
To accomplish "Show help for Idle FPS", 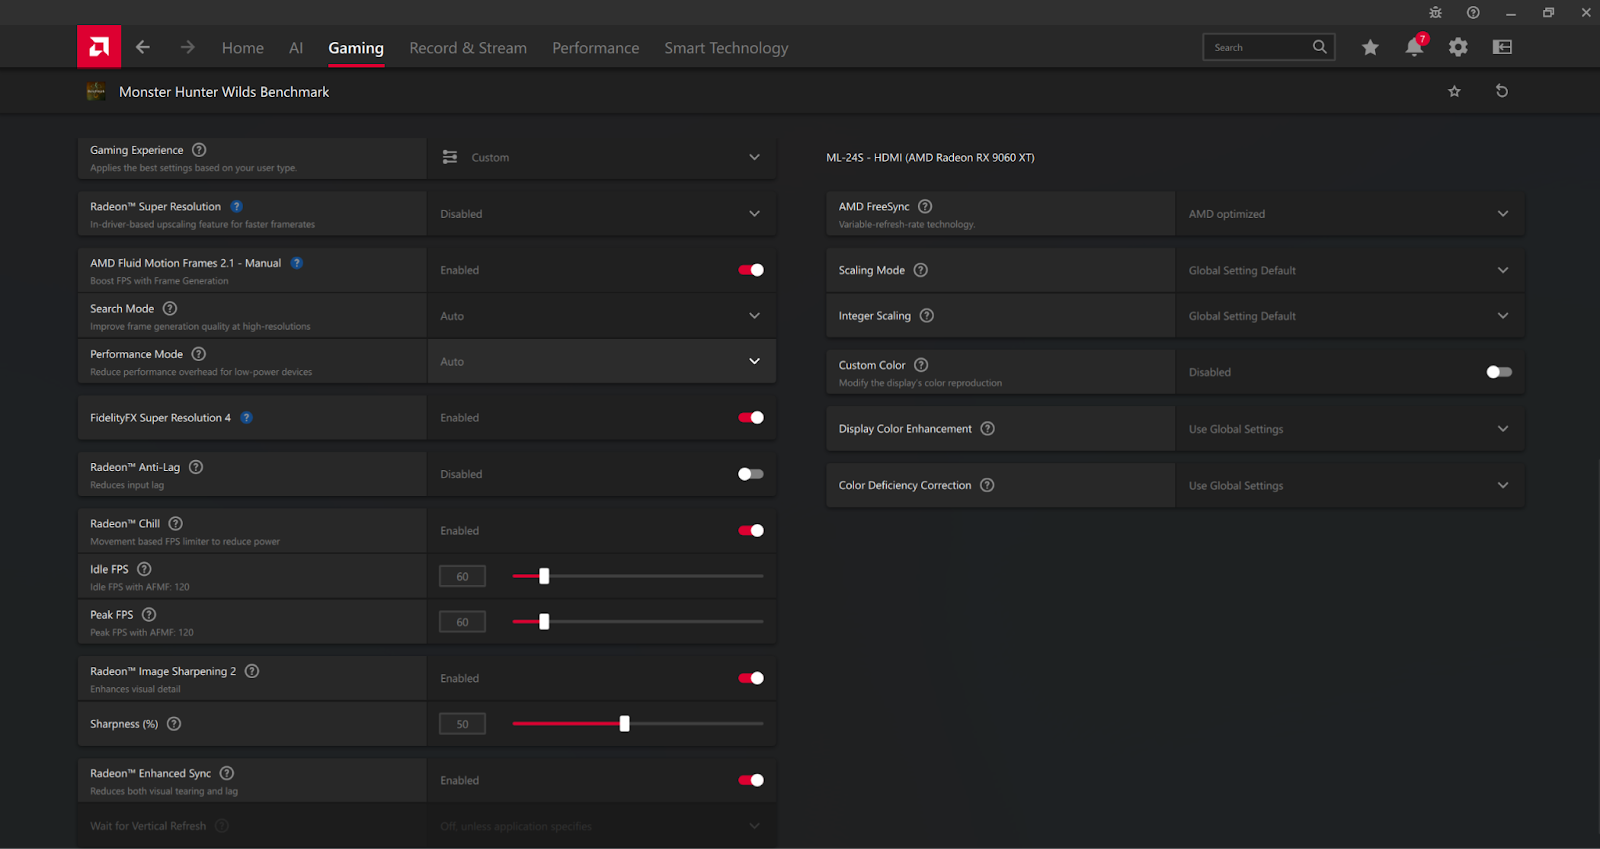I will (144, 569).
